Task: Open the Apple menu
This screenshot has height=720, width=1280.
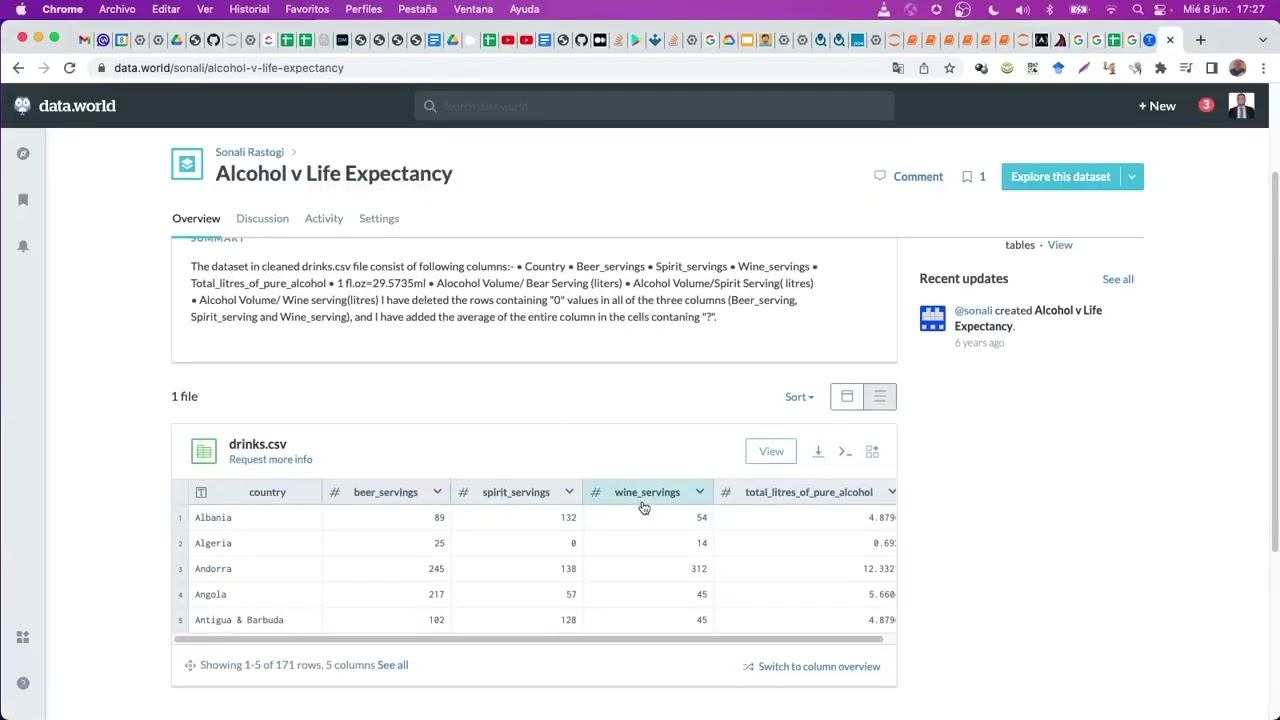Action: 21,9
